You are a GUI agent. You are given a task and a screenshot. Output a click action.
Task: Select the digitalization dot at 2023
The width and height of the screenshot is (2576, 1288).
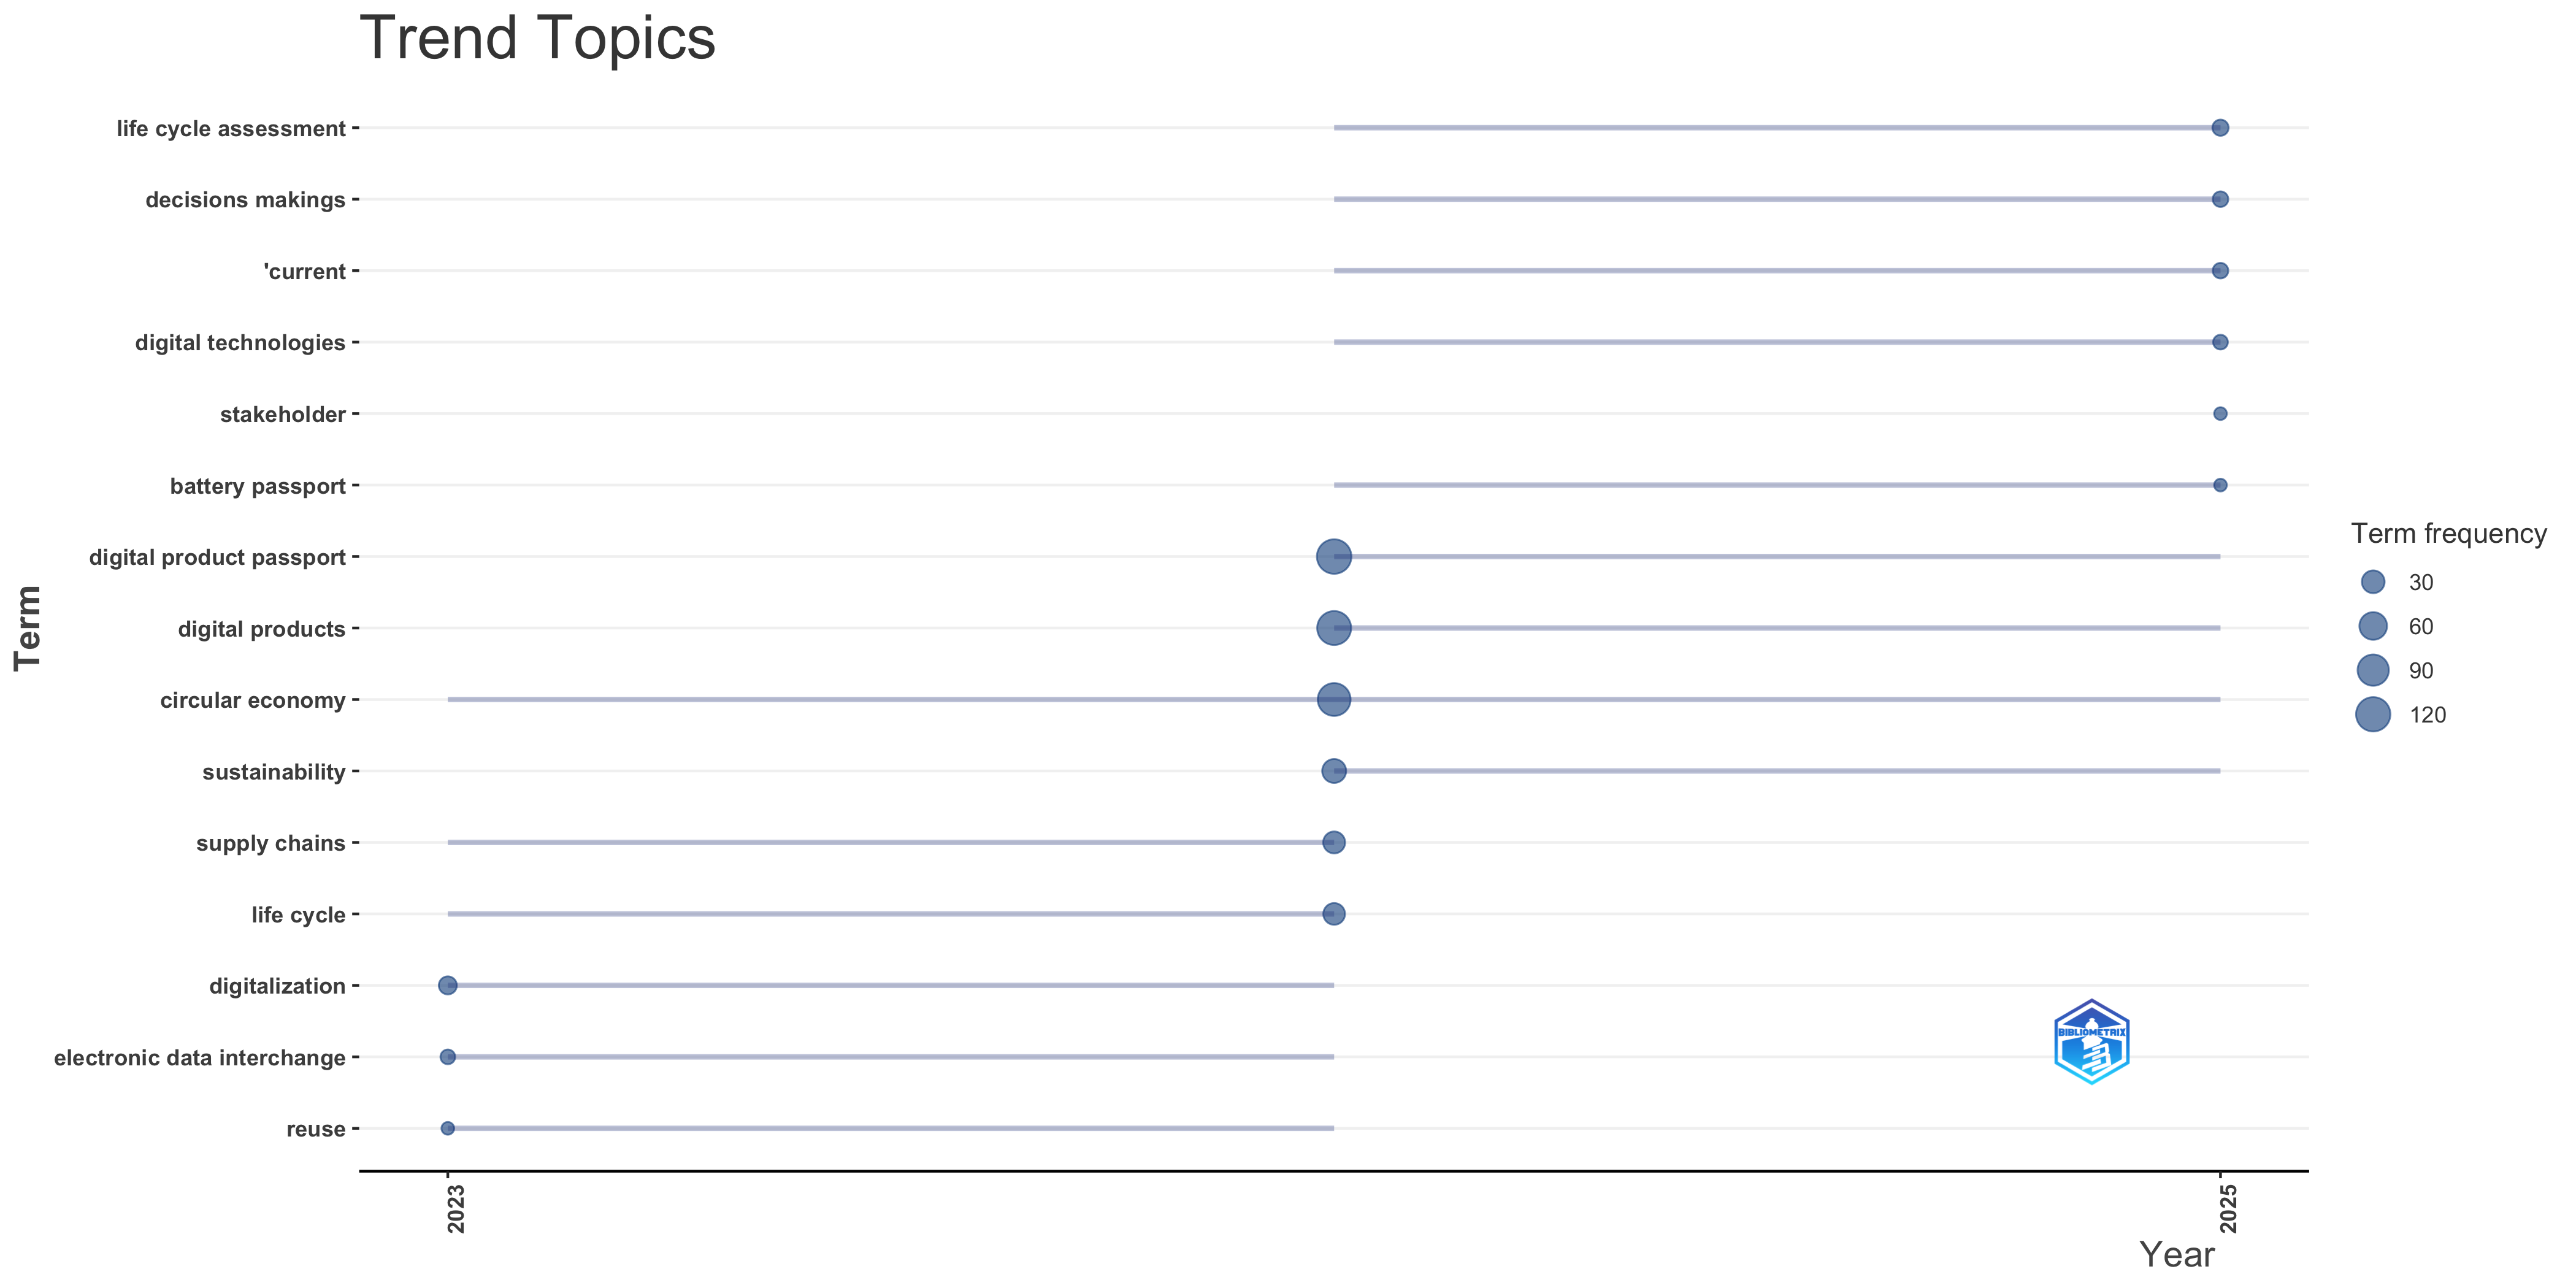click(x=448, y=986)
